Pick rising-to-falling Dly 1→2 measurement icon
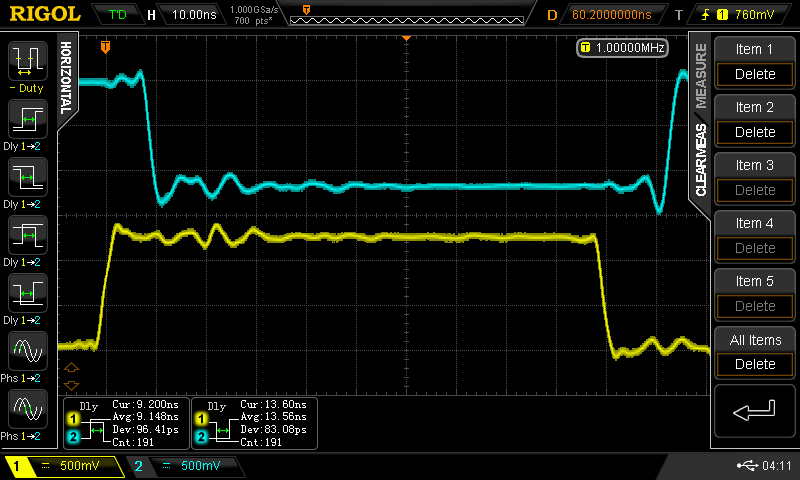800x480 pixels. [28, 235]
